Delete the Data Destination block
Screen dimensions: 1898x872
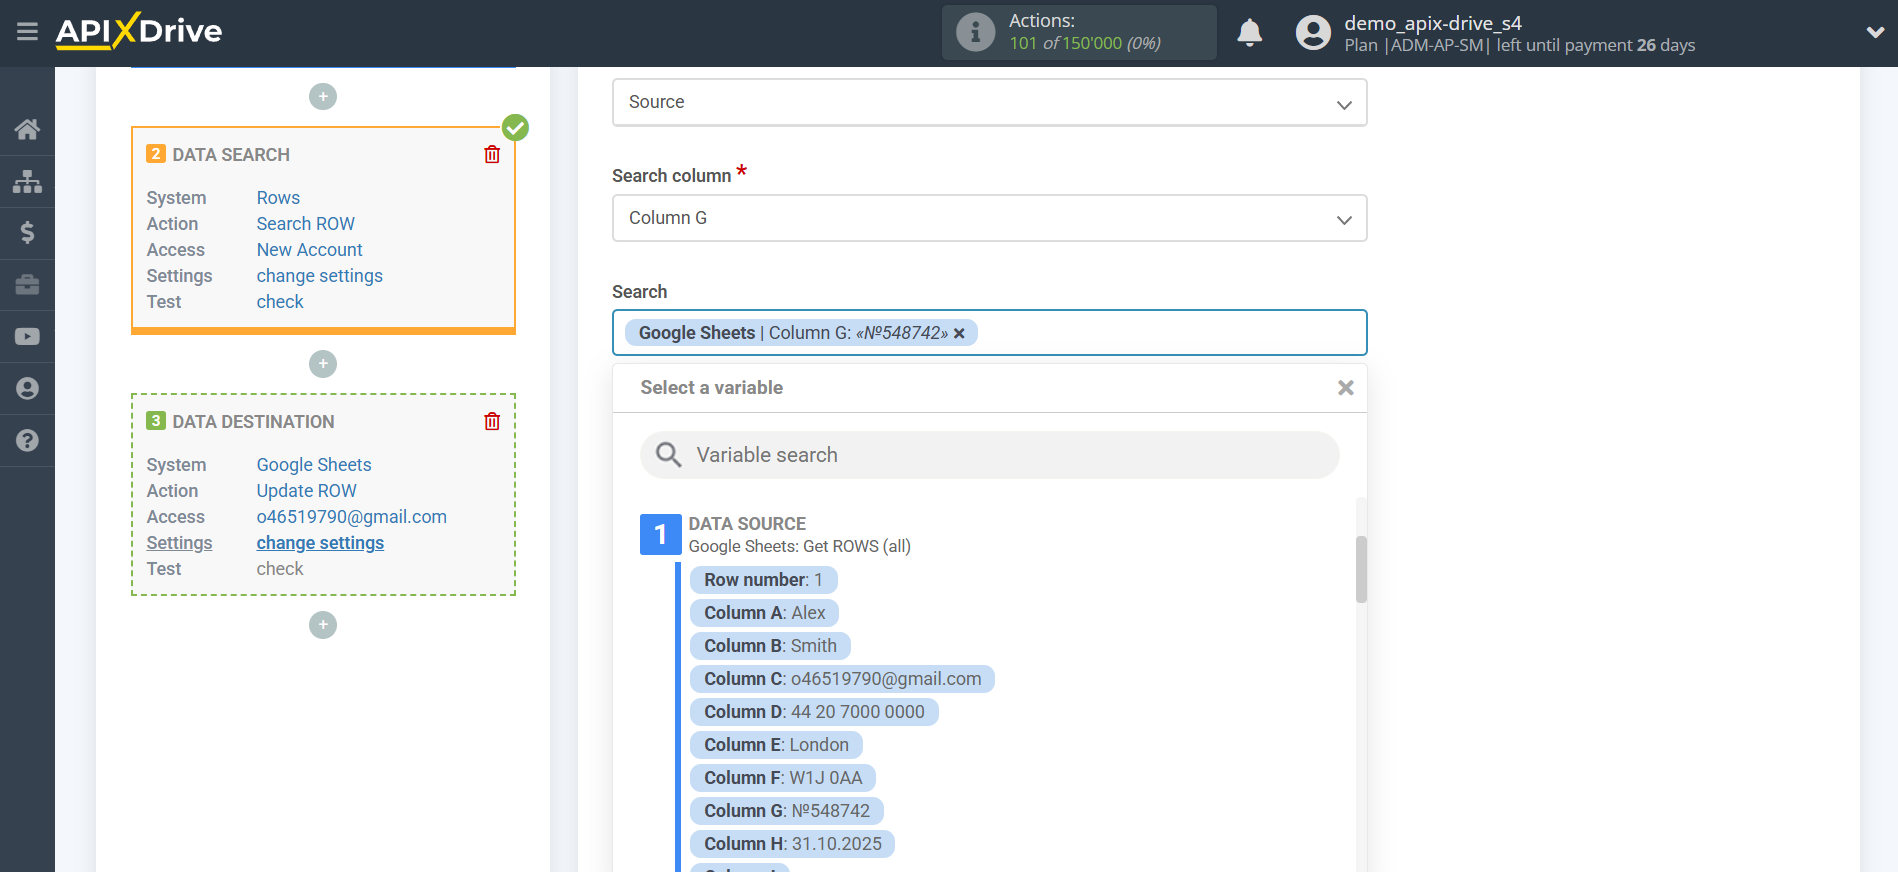[492, 422]
